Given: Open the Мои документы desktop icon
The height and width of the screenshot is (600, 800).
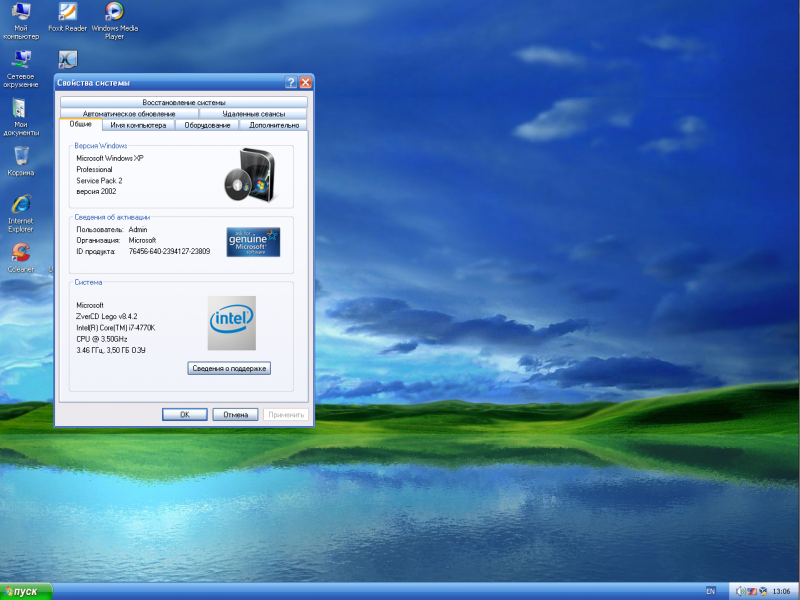Looking at the screenshot, I should click(x=21, y=117).
